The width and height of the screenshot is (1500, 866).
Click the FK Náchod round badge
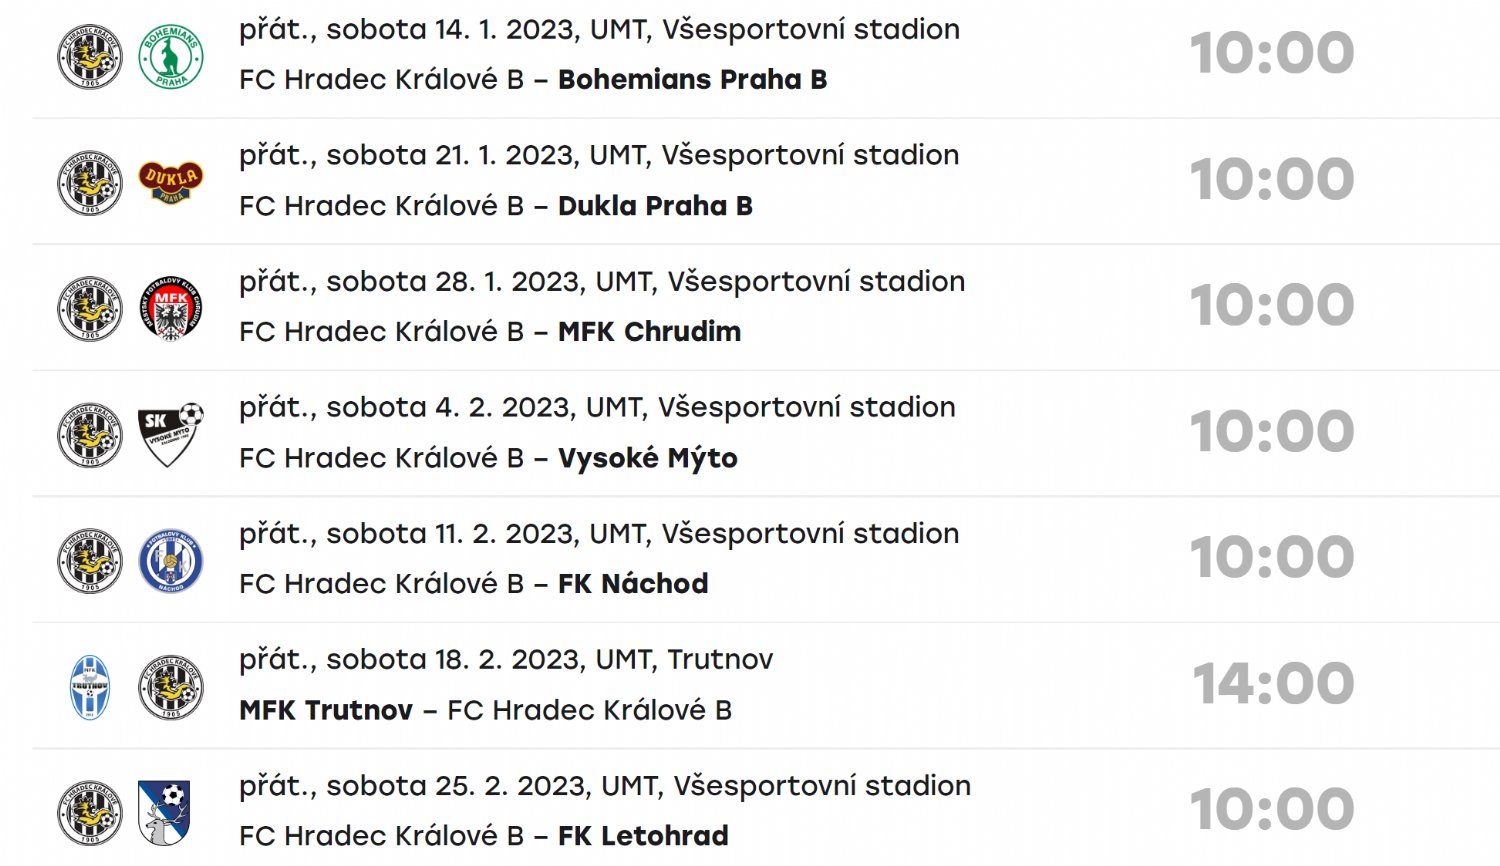(x=171, y=561)
